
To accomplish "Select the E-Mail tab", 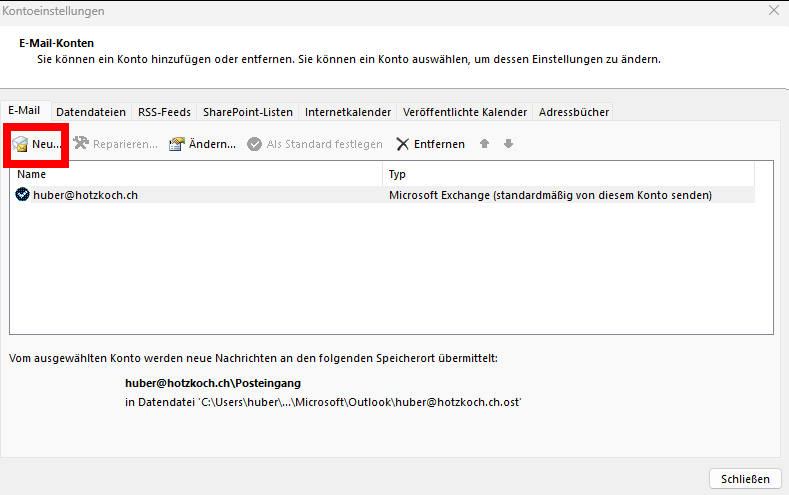I will click(x=27, y=111).
